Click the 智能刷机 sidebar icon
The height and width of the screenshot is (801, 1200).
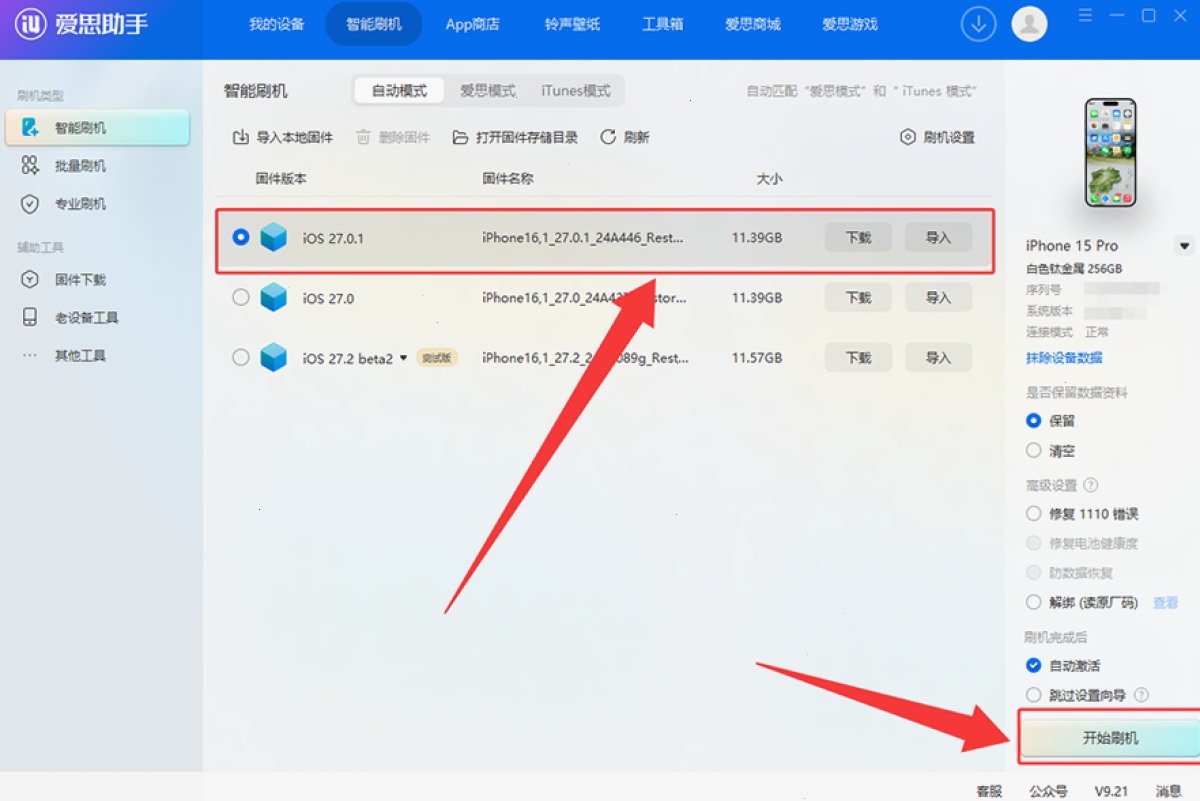pos(30,128)
